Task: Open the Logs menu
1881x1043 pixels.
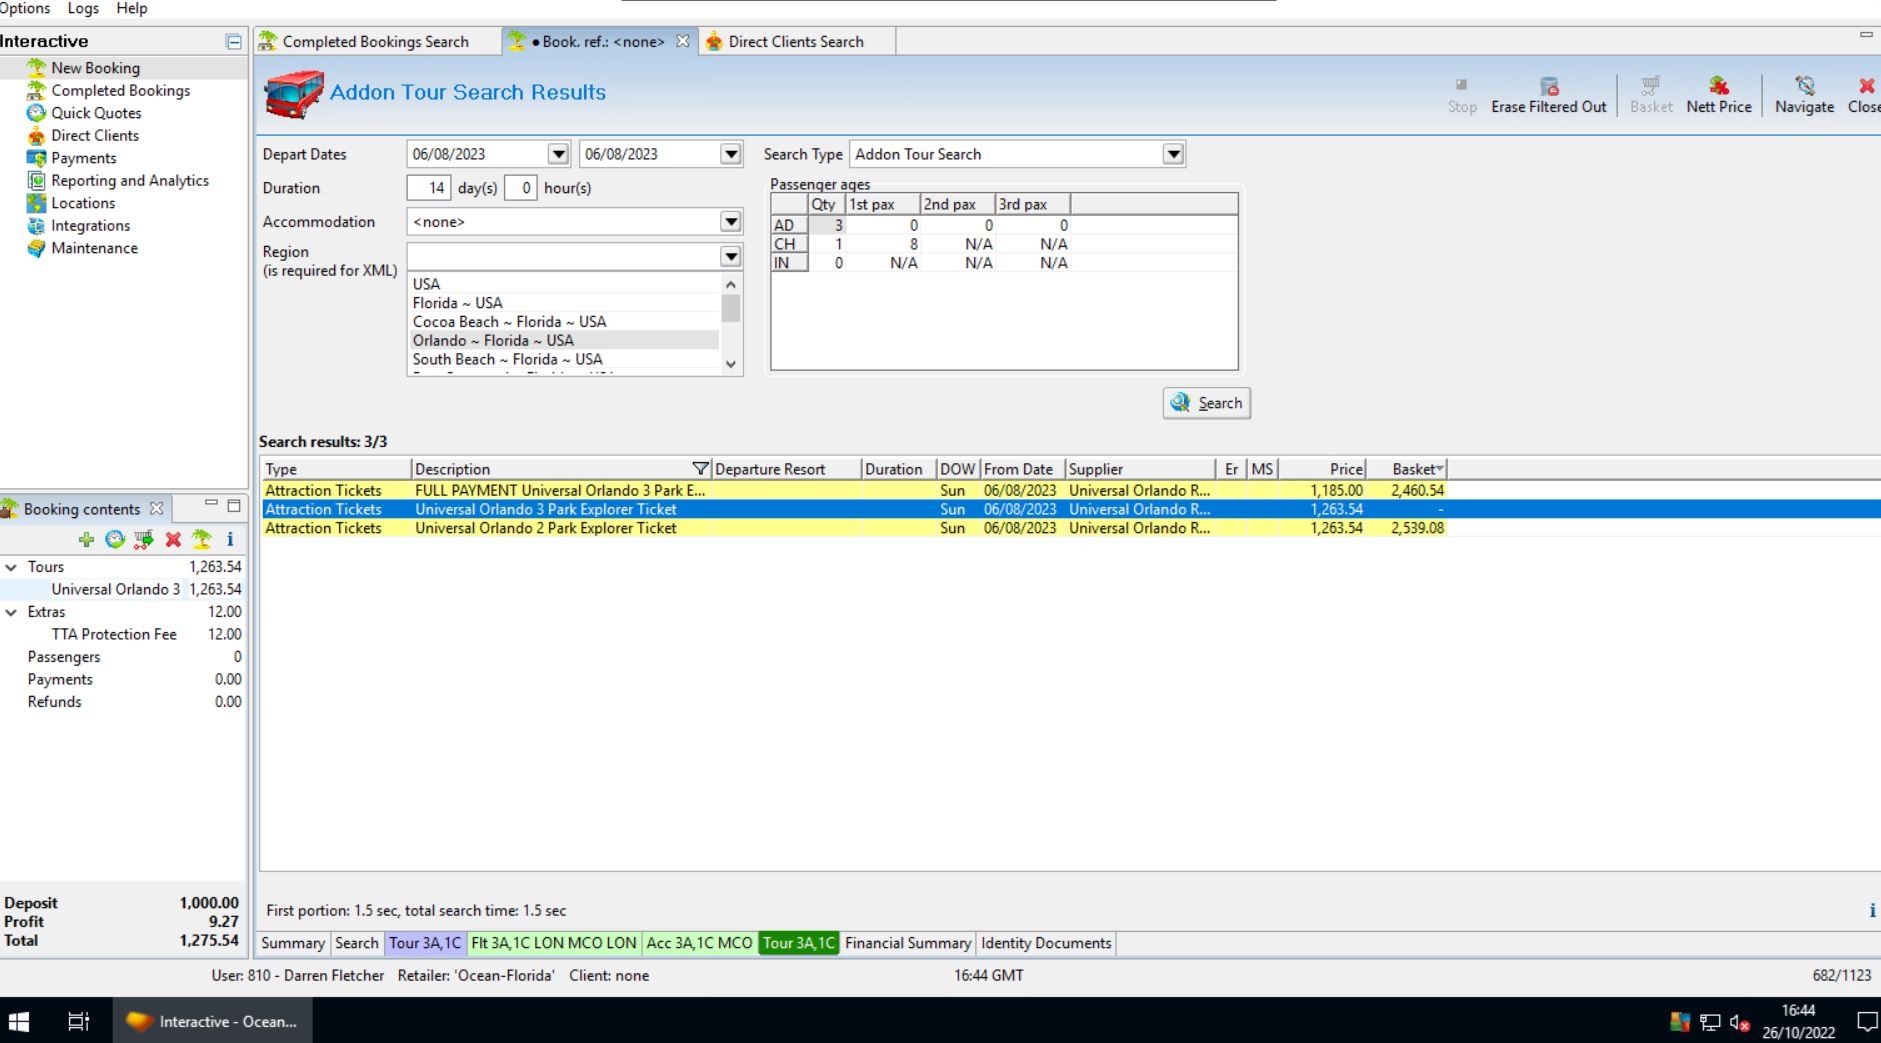Action: 83,9
